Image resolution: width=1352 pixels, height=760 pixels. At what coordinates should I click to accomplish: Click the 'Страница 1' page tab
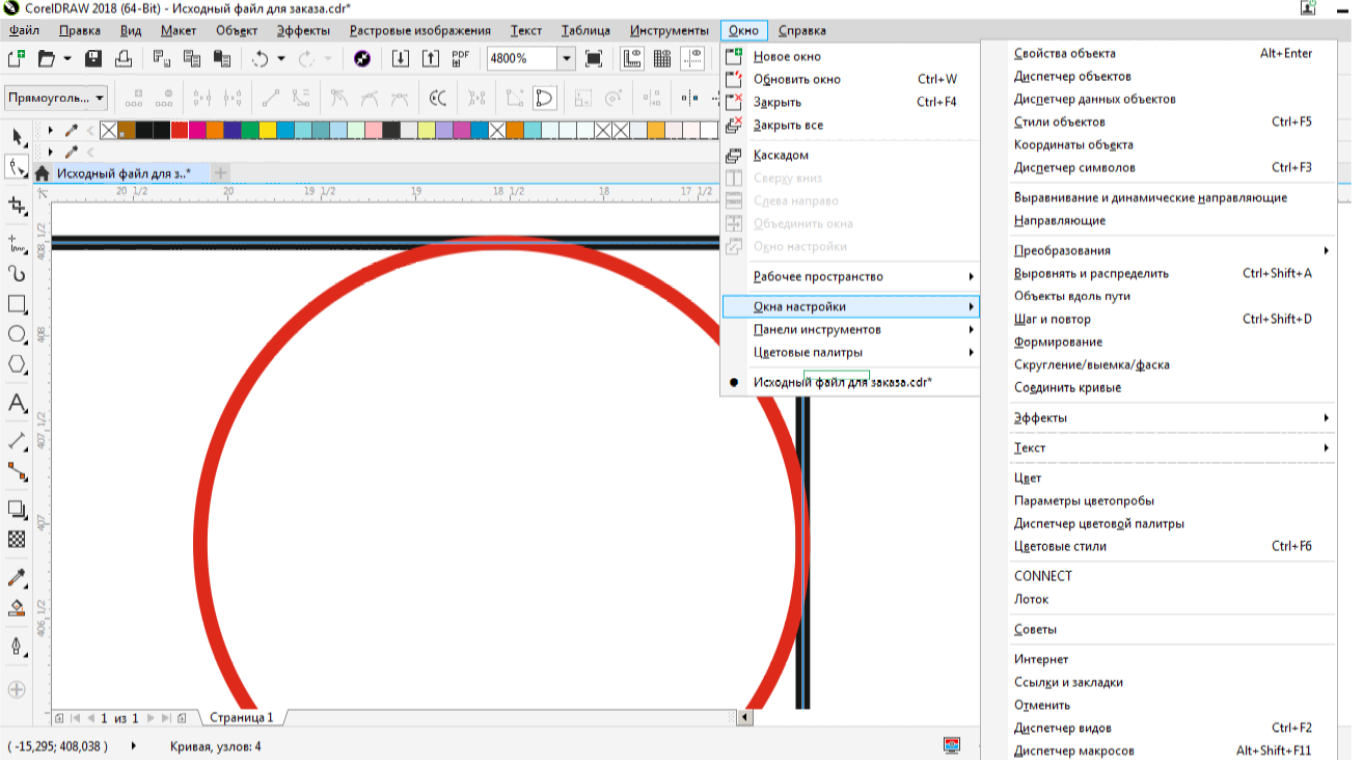coord(241,718)
